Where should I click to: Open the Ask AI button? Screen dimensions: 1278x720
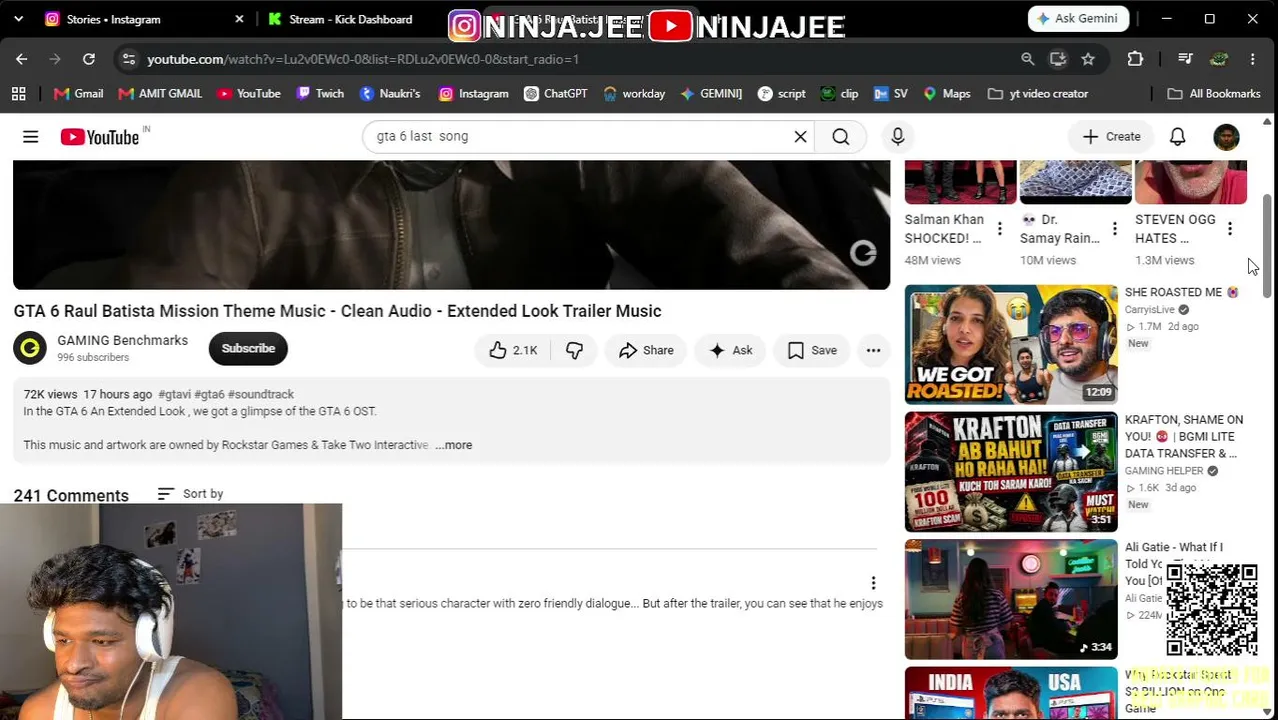730,350
